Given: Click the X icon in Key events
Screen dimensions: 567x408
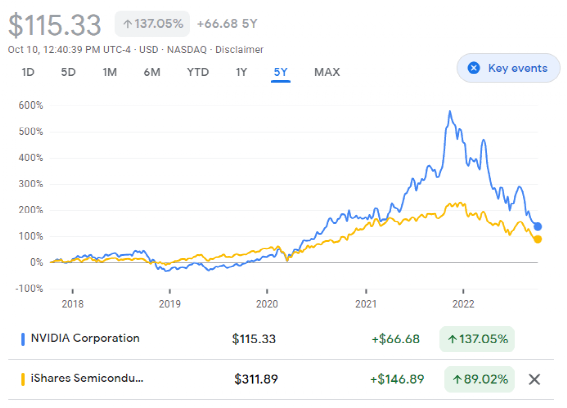Looking at the screenshot, I should coord(474,68).
